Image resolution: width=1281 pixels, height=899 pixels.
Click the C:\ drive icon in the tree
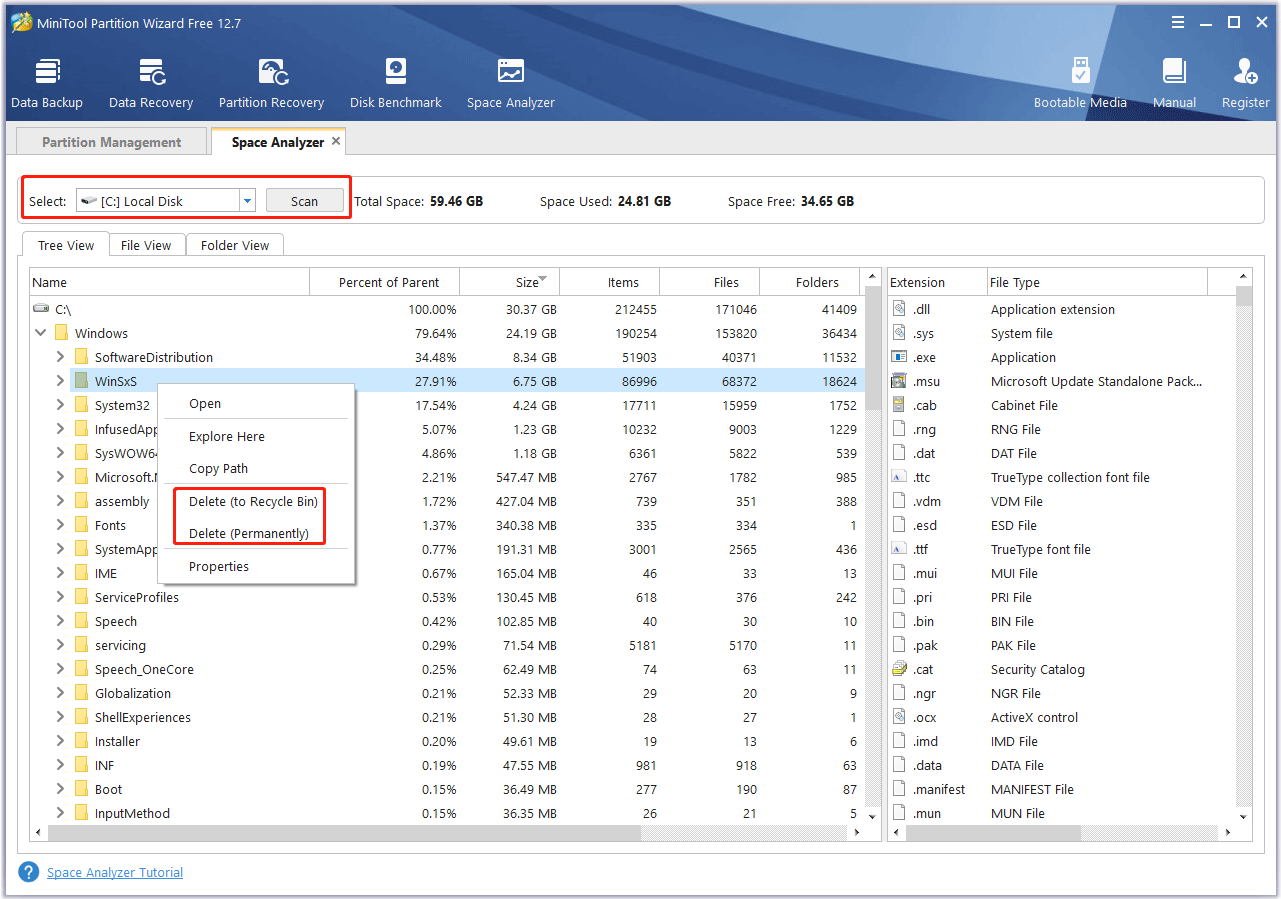41,310
